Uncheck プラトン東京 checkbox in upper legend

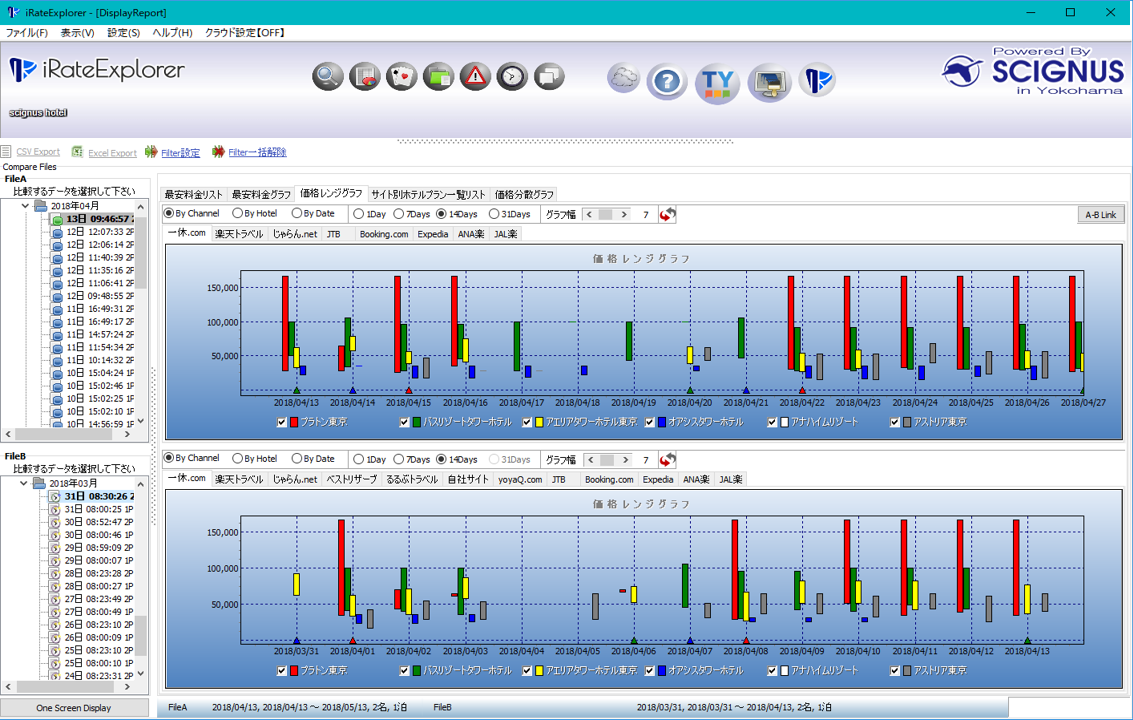[283, 422]
